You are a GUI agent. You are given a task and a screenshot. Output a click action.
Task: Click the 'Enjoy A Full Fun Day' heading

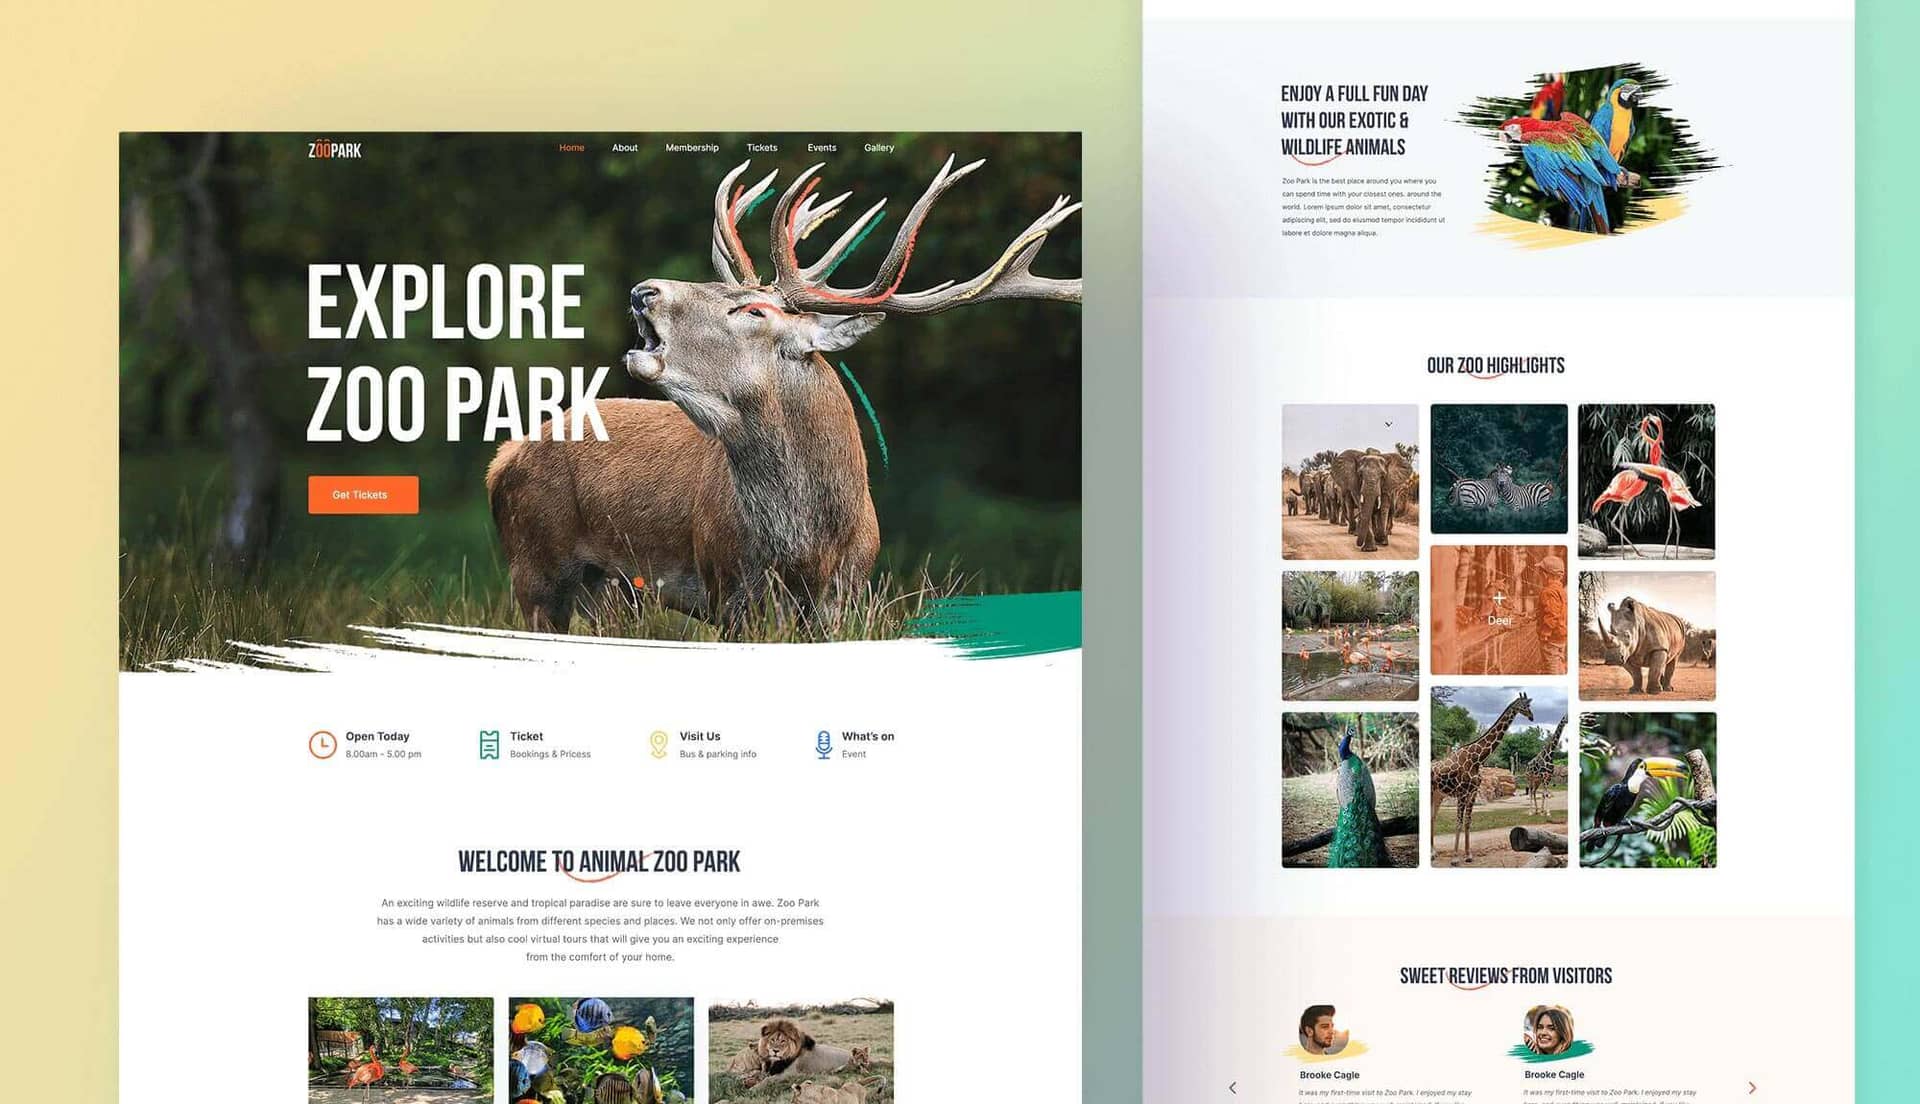point(1354,120)
